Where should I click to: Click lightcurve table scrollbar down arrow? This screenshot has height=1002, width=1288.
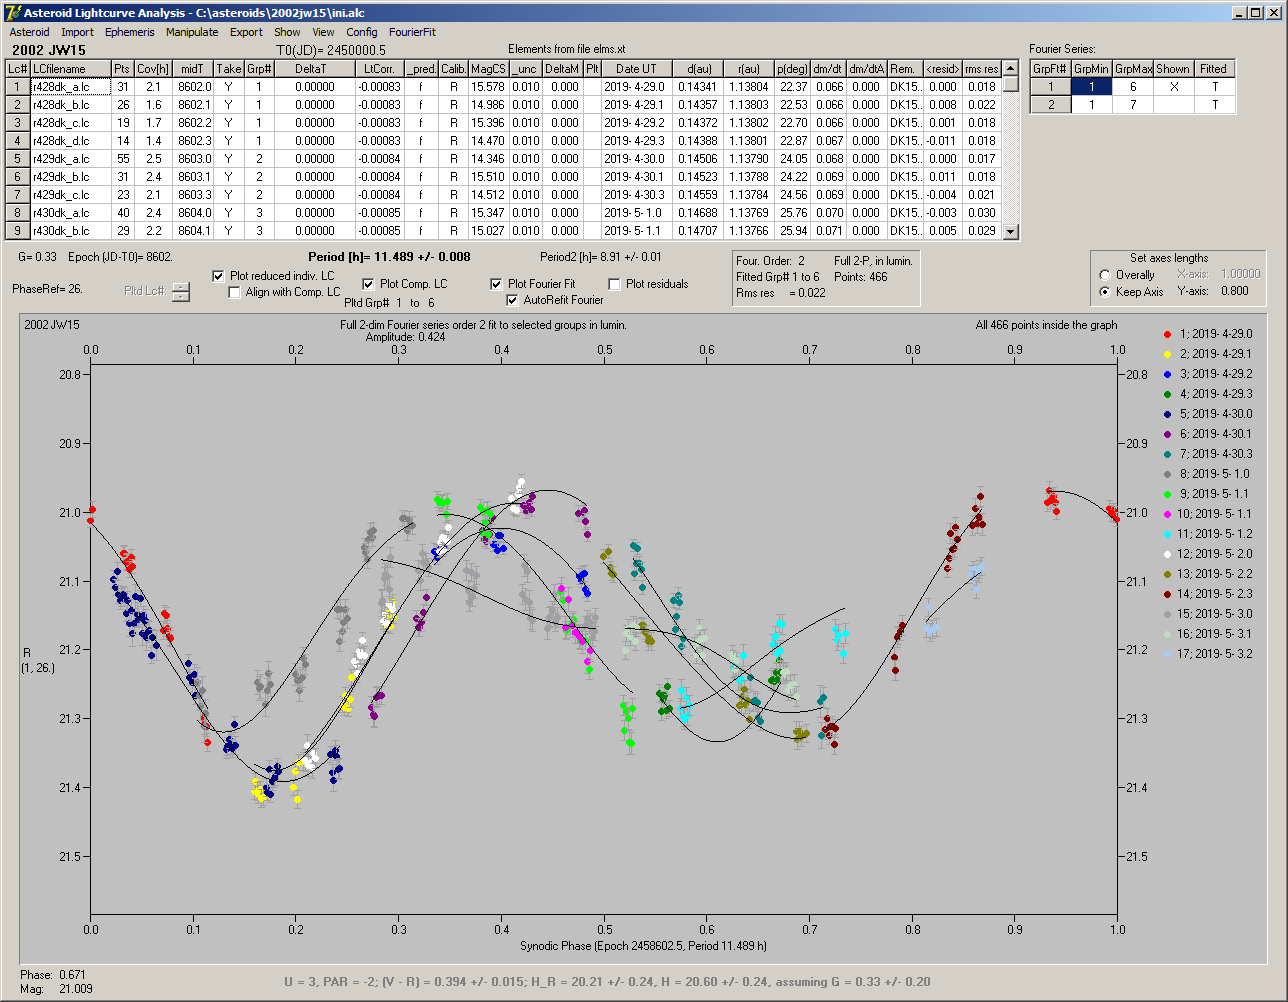click(x=1010, y=231)
